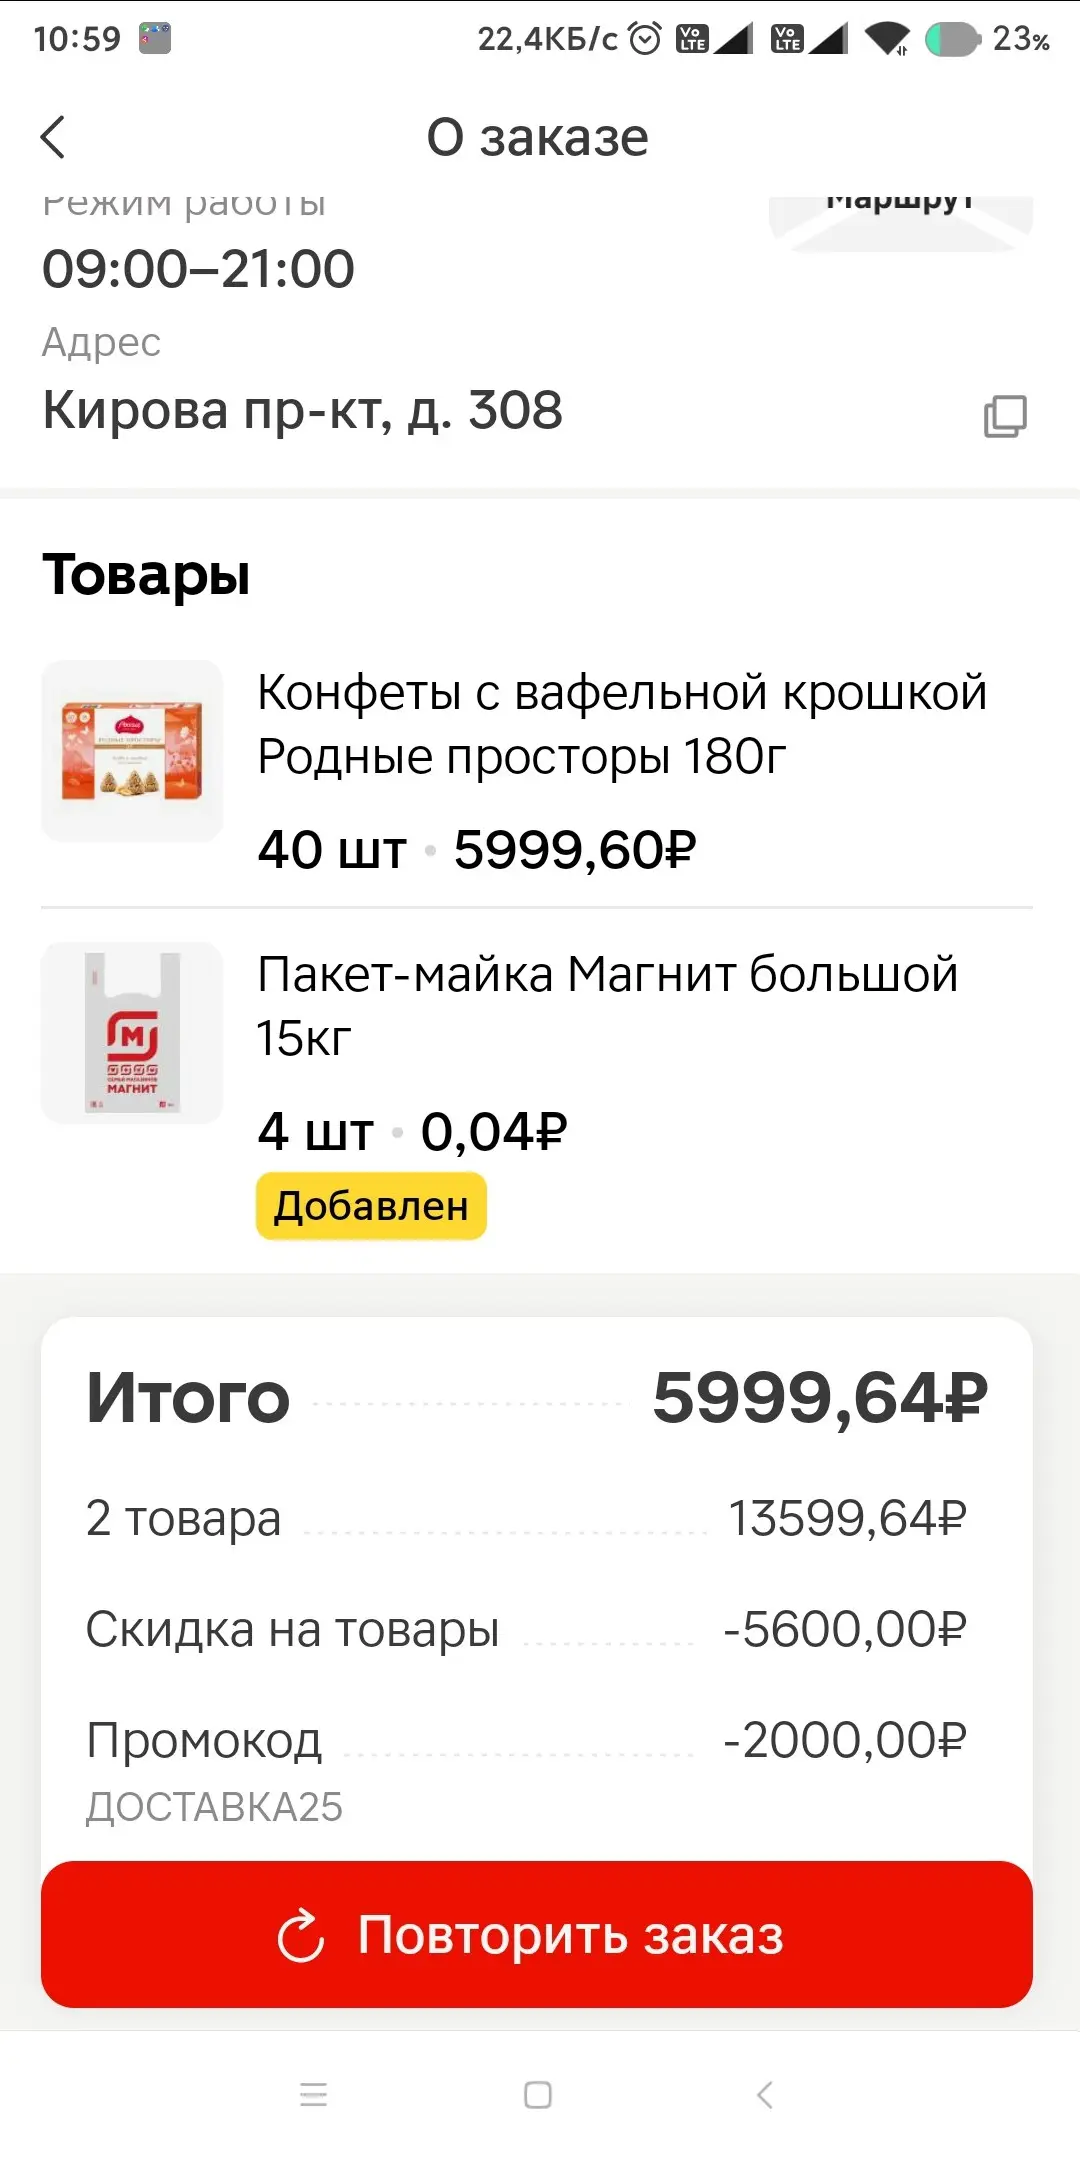The image size is (1080, 2160).
Task: Open the Magnit bag product thumbnail
Action: [x=132, y=1033]
